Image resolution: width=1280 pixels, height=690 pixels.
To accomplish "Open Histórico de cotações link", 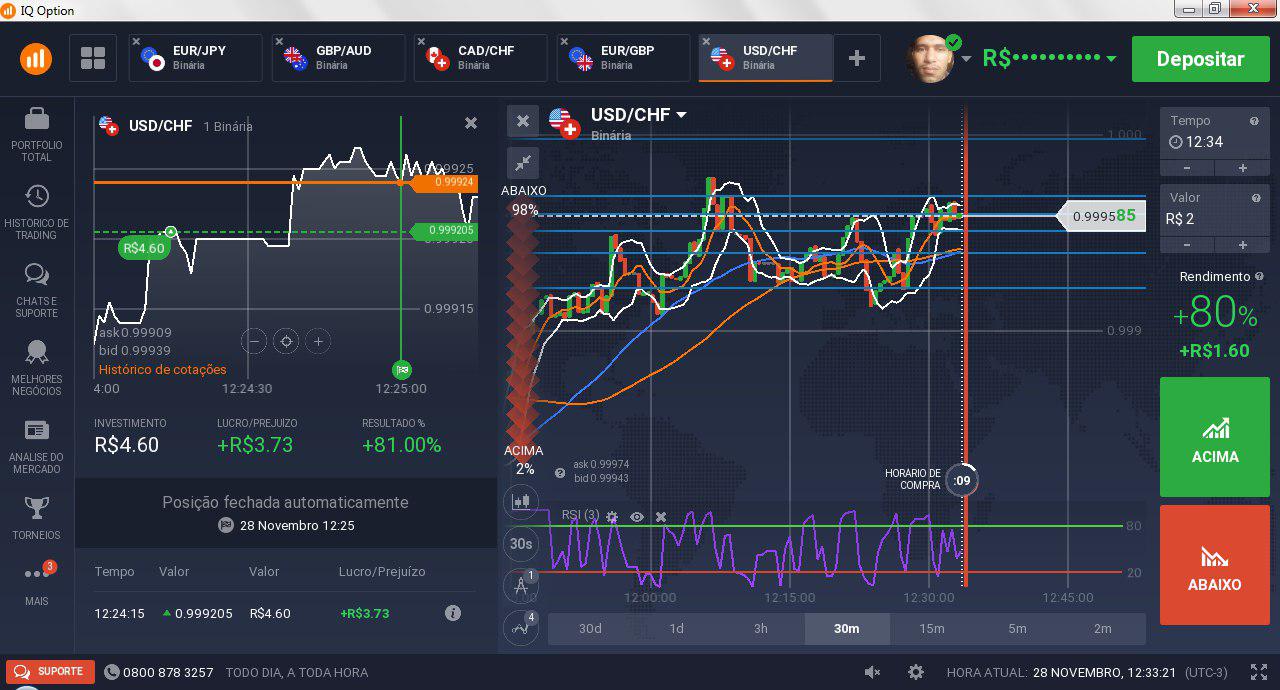I will tap(162, 369).
